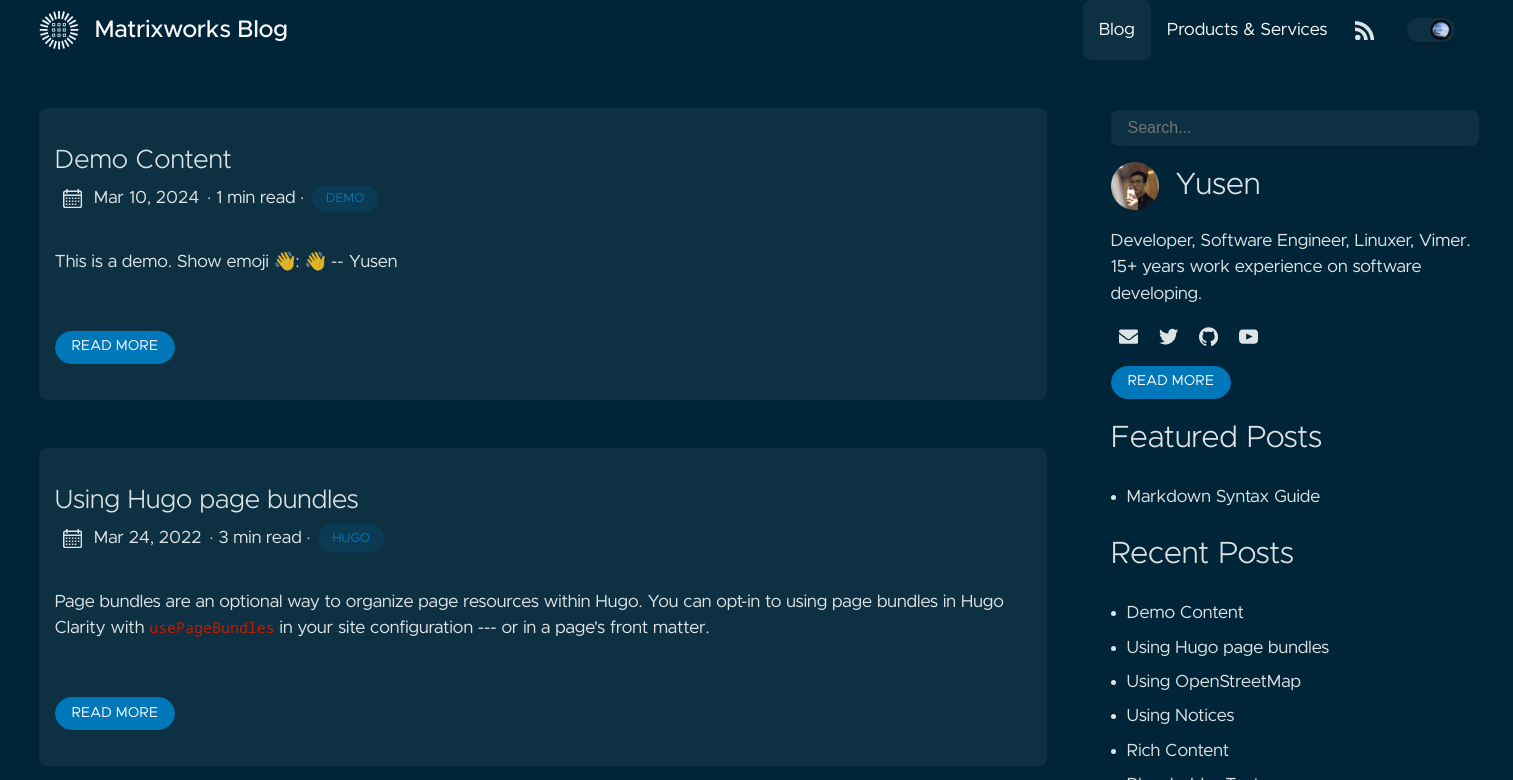
Task: Click READ MORE under Demo Content post
Action: (x=115, y=347)
